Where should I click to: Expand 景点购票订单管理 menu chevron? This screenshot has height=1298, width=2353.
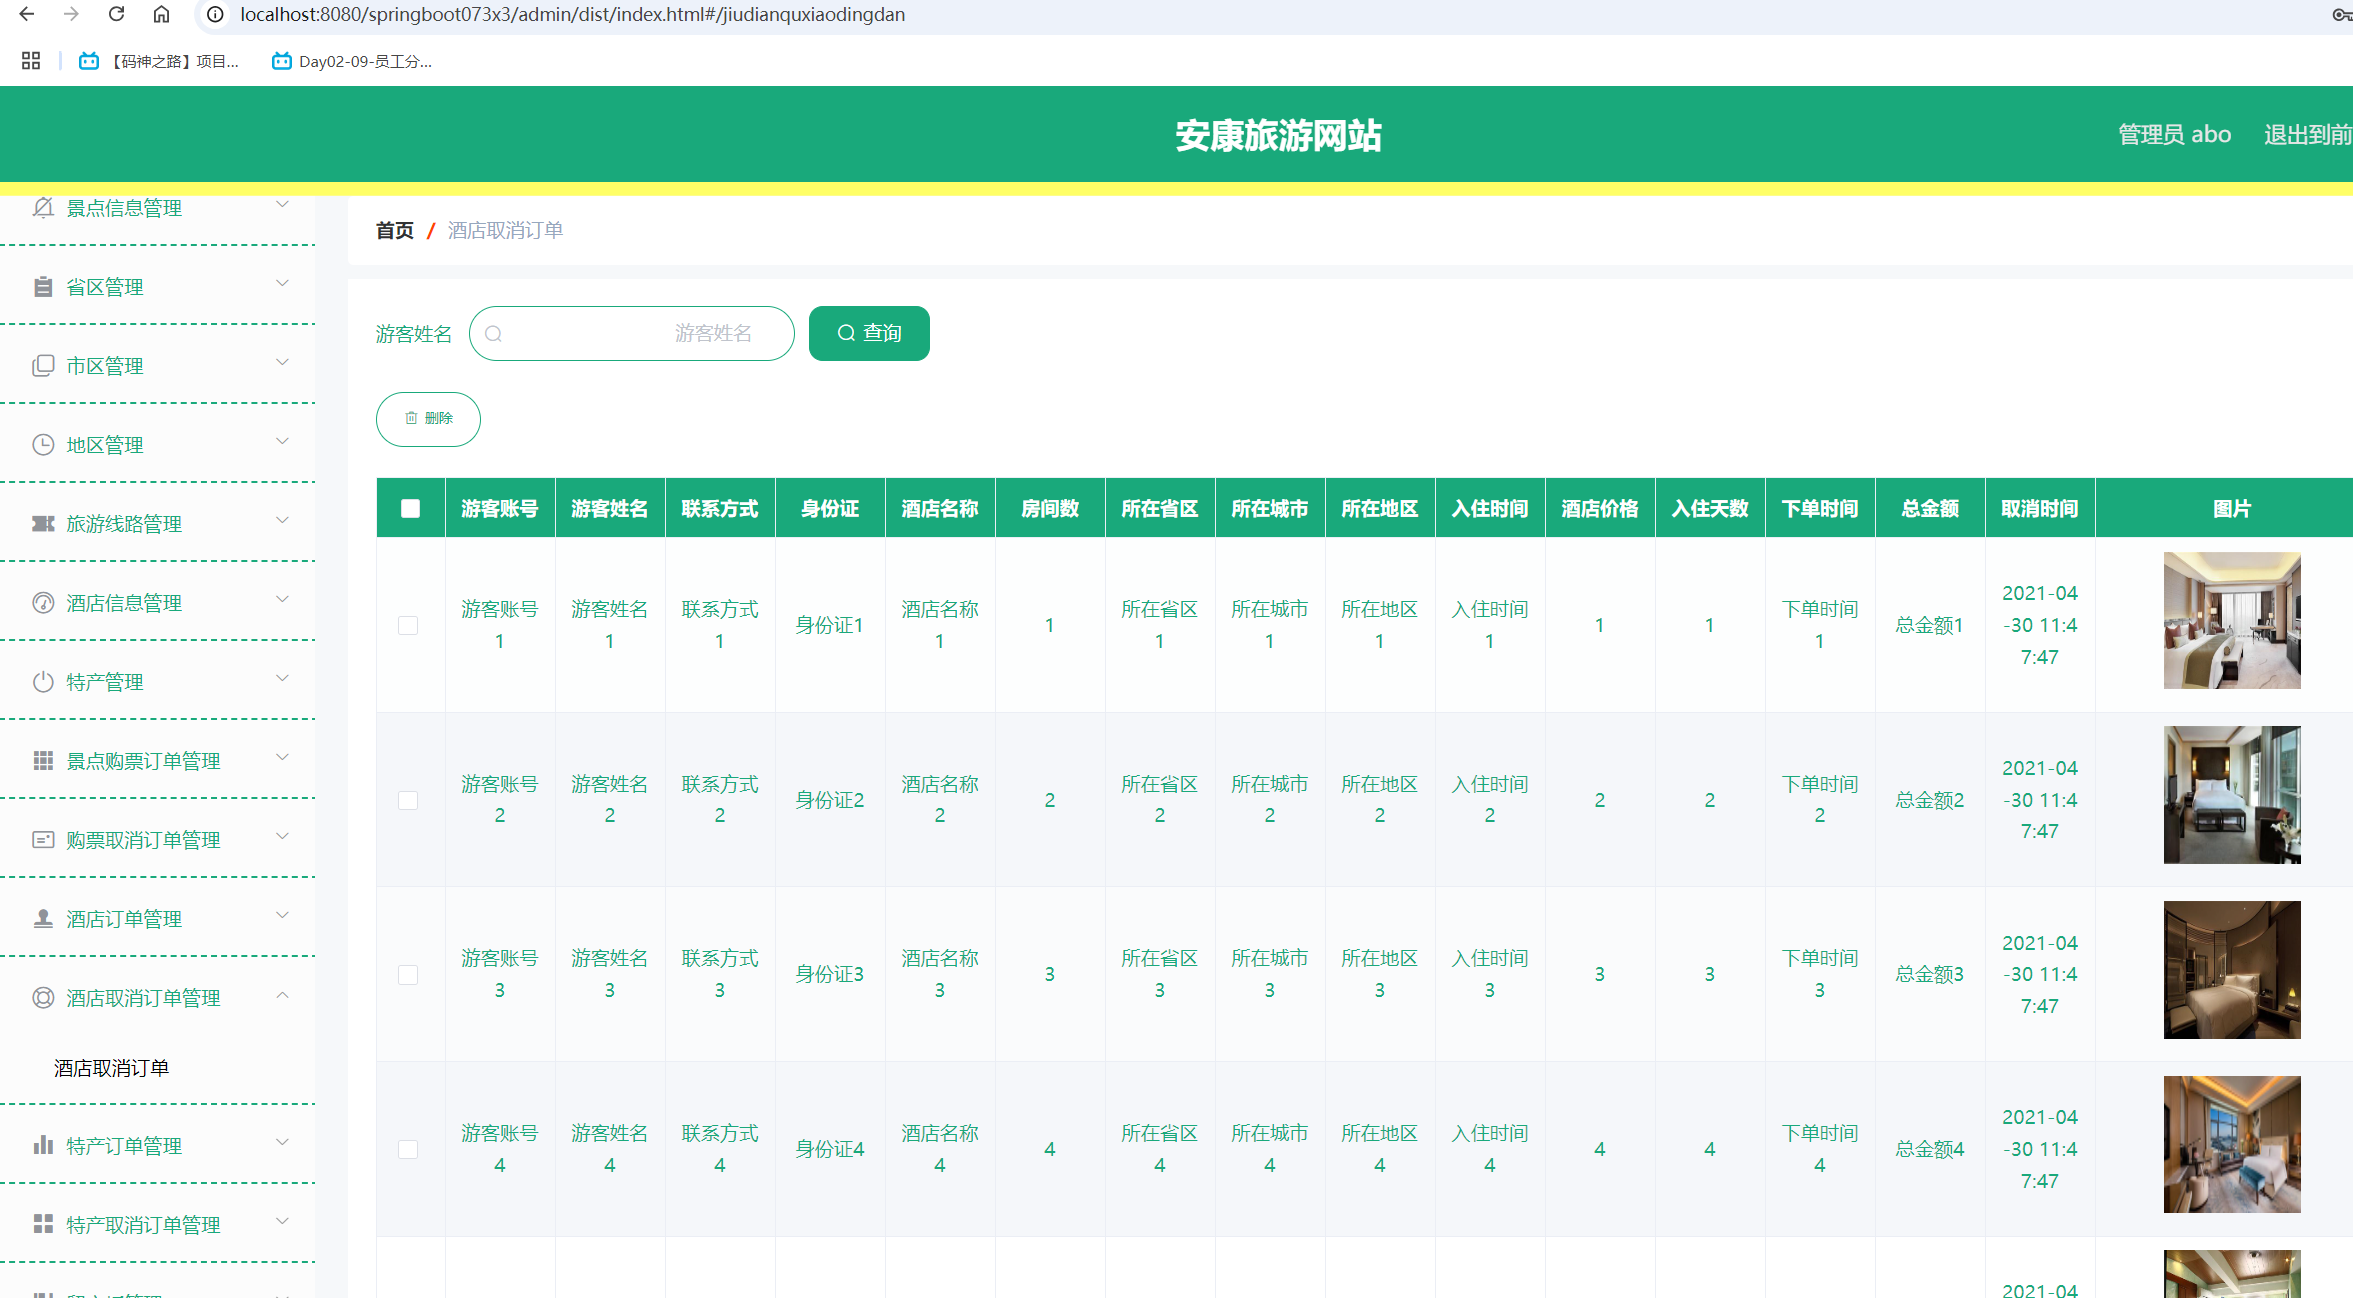tap(283, 758)
